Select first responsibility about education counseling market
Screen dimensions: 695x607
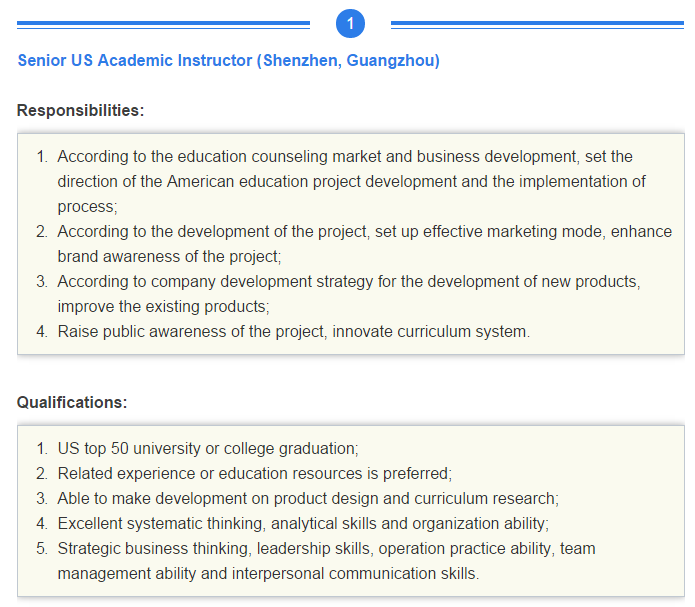344,157
